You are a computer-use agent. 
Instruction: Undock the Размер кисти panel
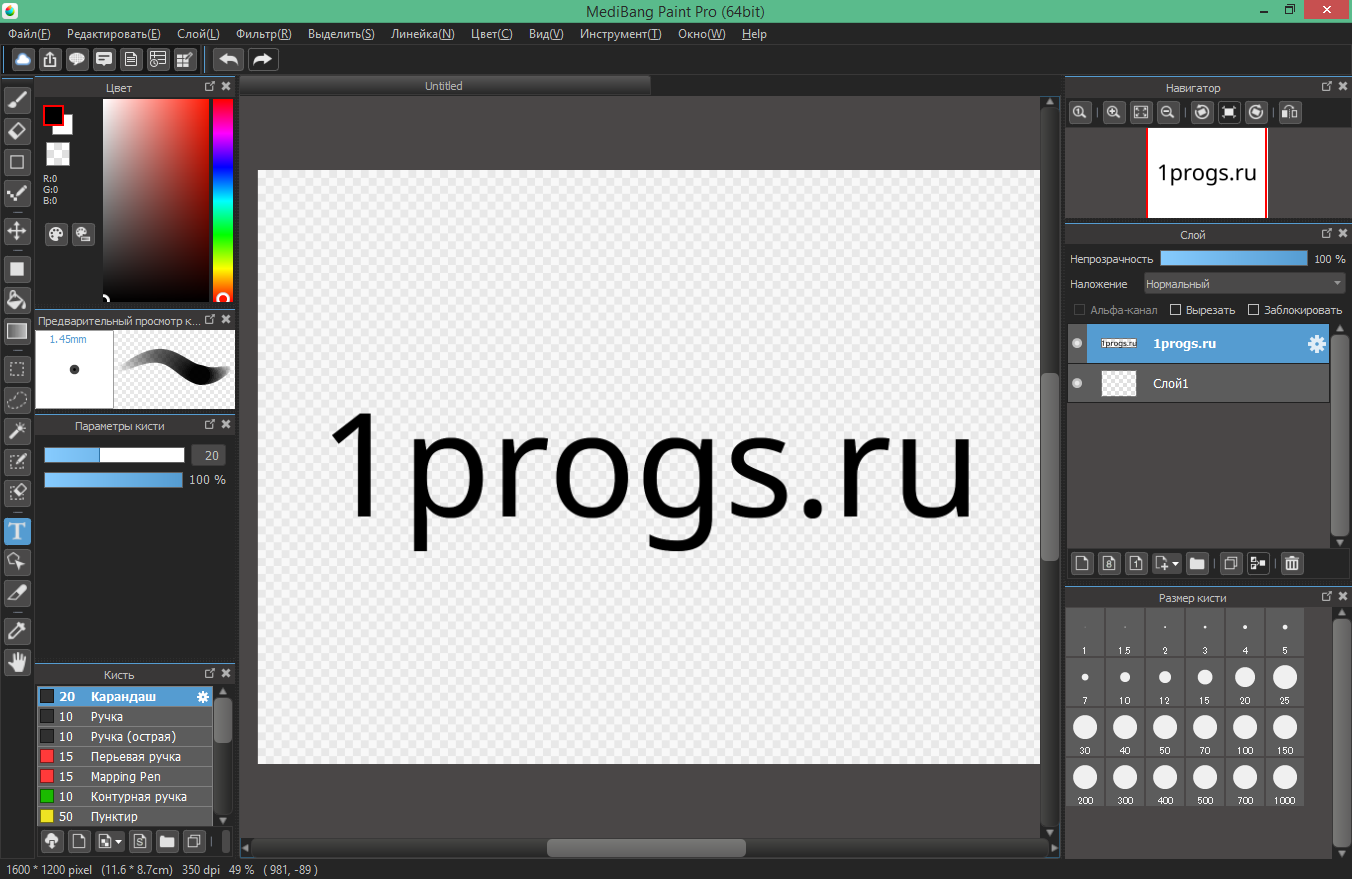click(1327, 596)
